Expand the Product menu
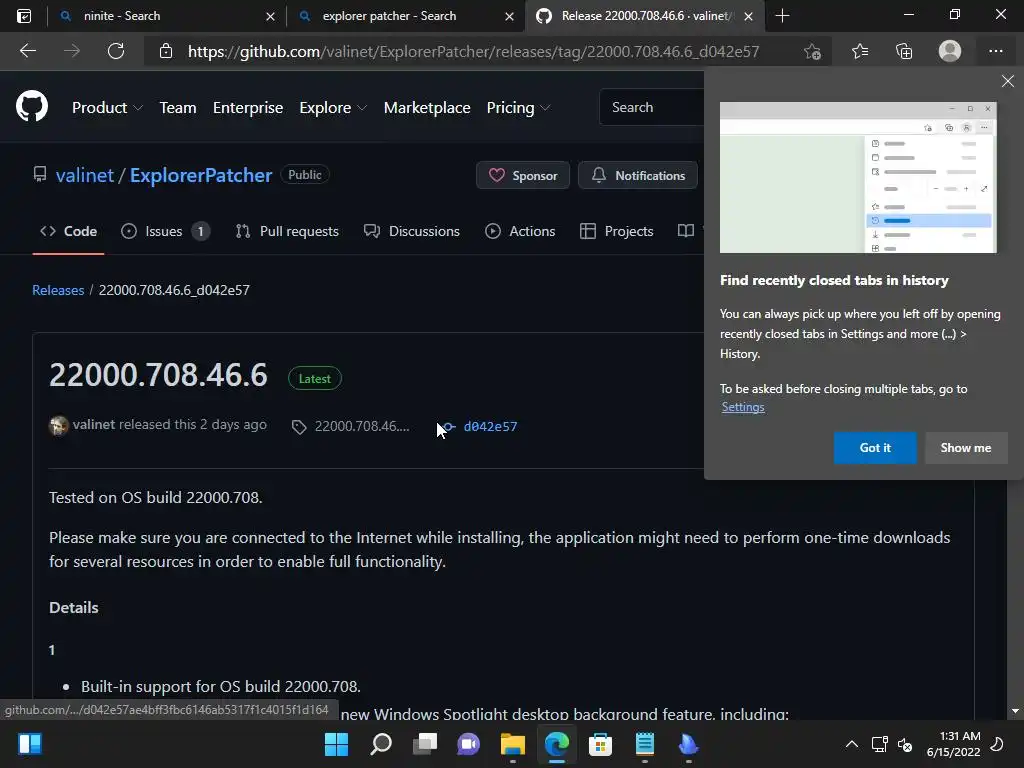1024x768 pixels. pyautogui.click(x=107, y=108)
